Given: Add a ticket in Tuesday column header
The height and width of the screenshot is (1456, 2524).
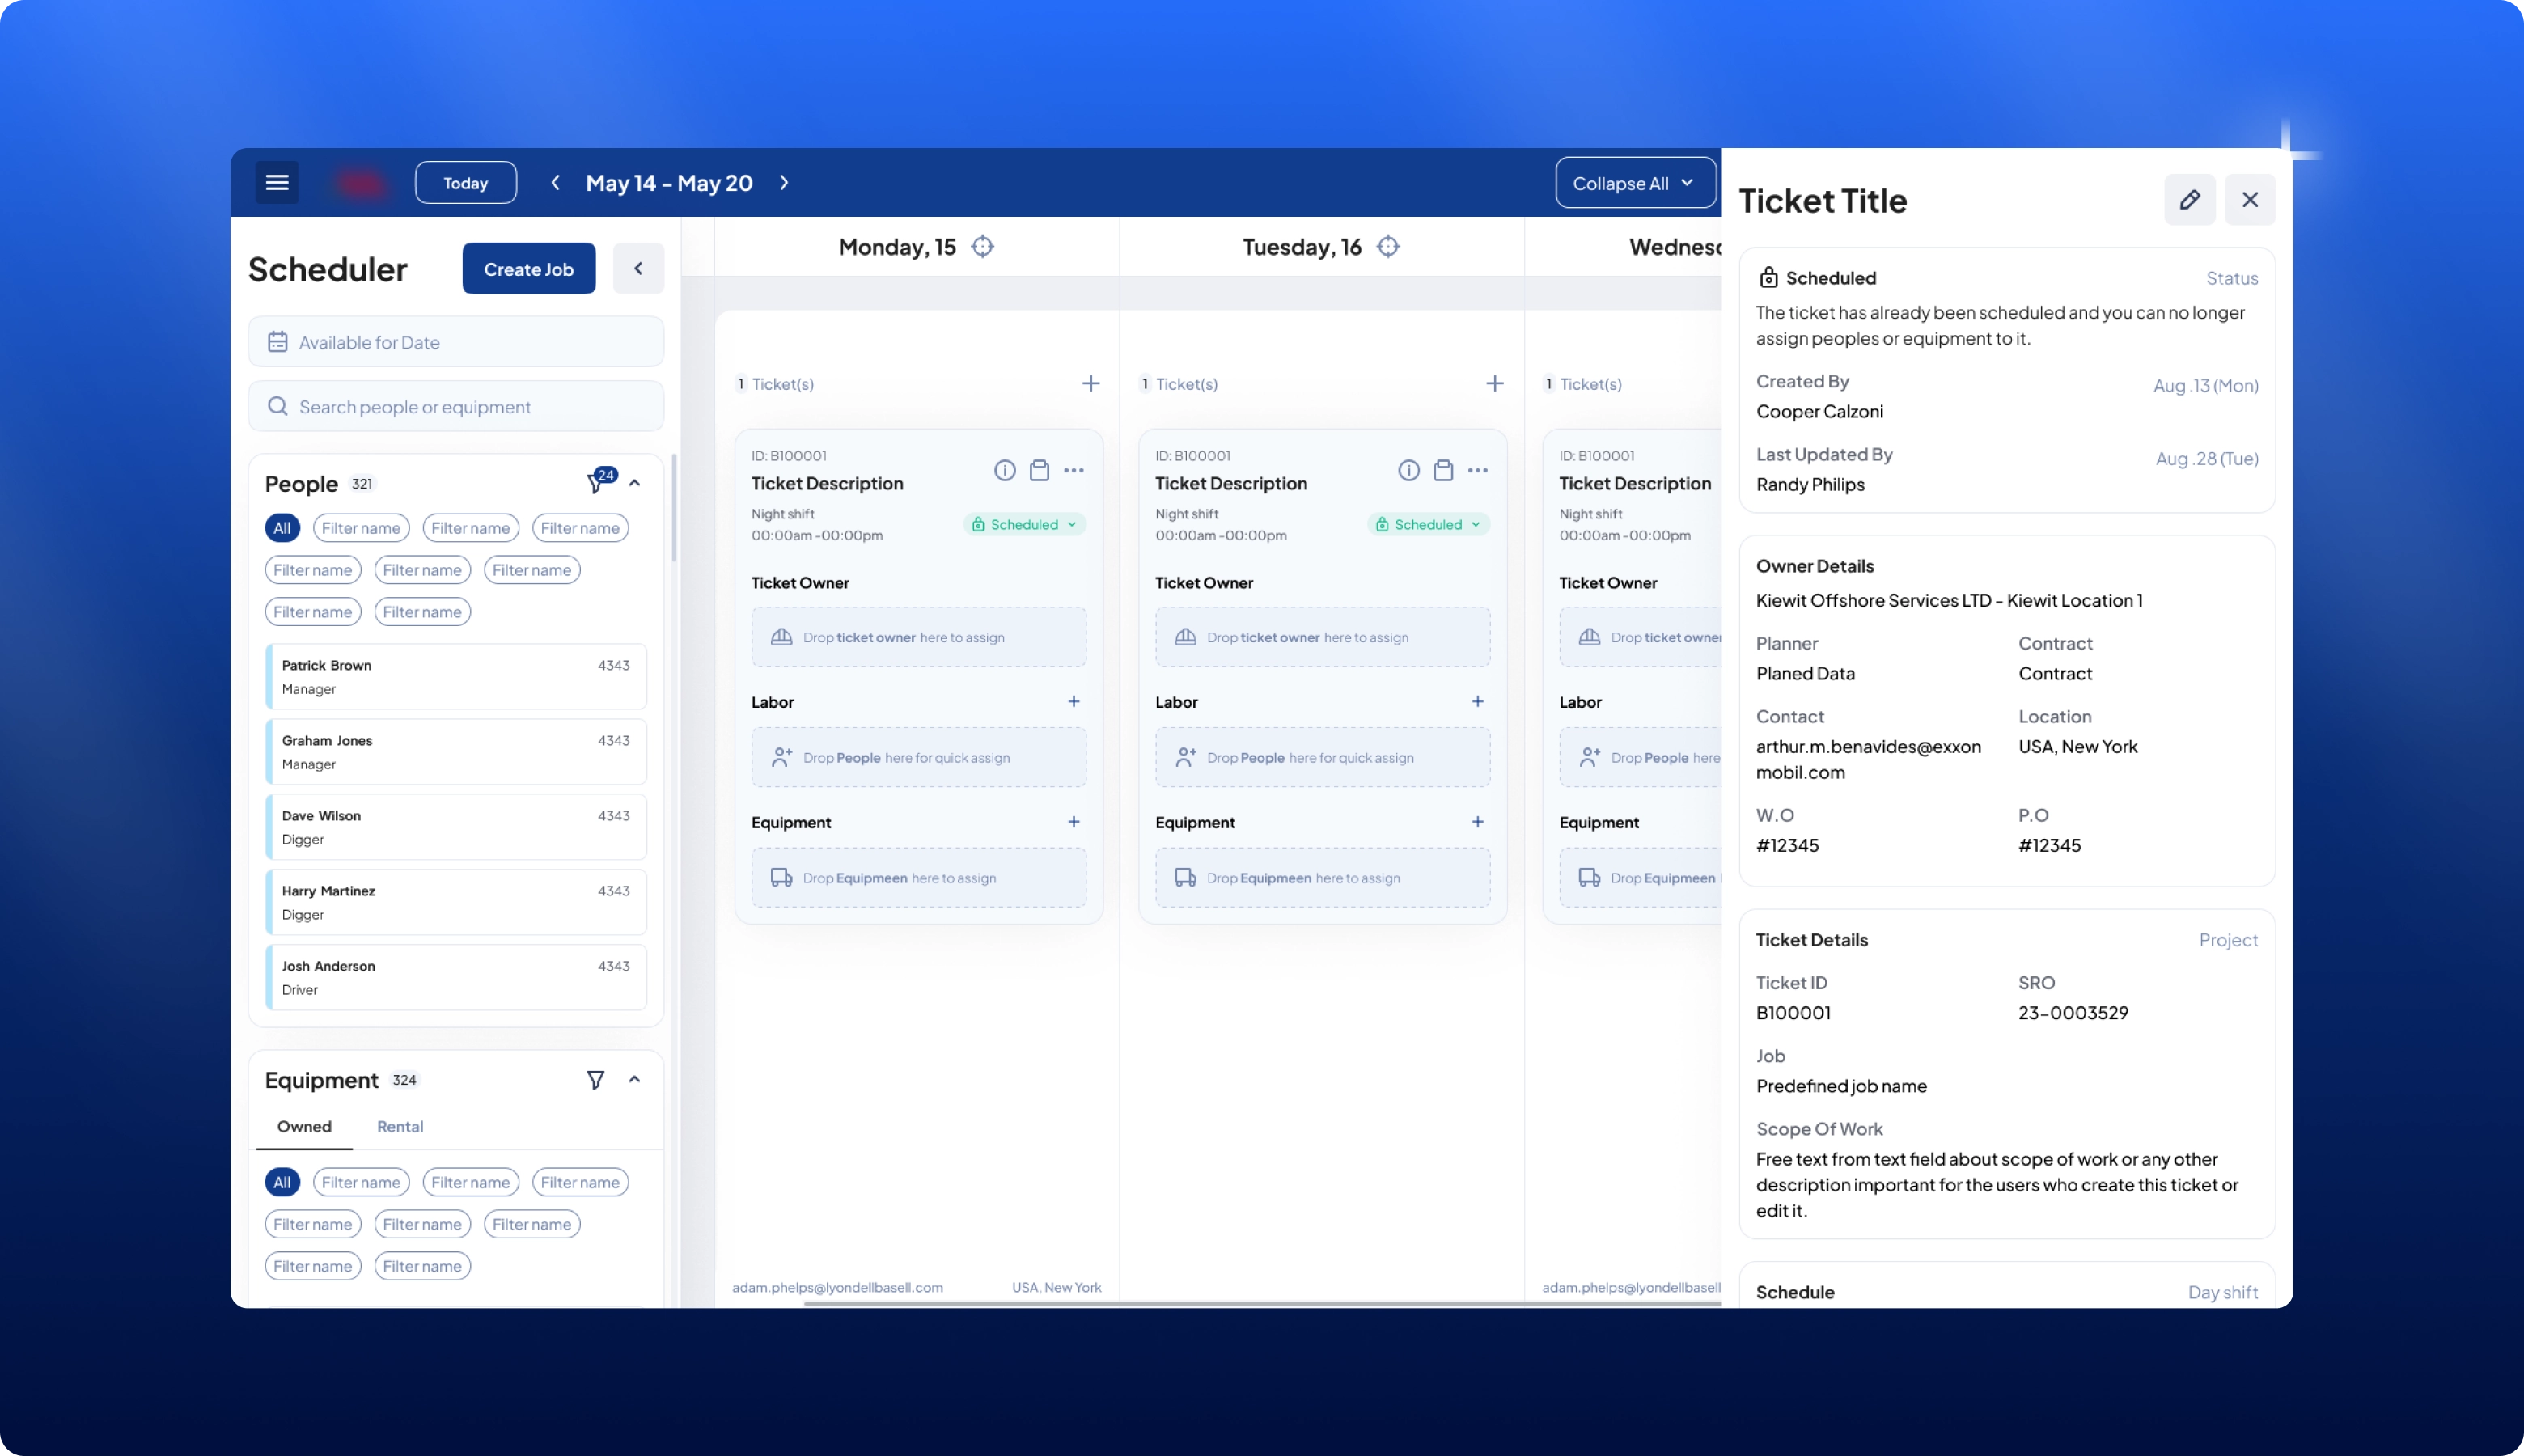Looking at the screenshot, I should click(x=1495, y=384).
